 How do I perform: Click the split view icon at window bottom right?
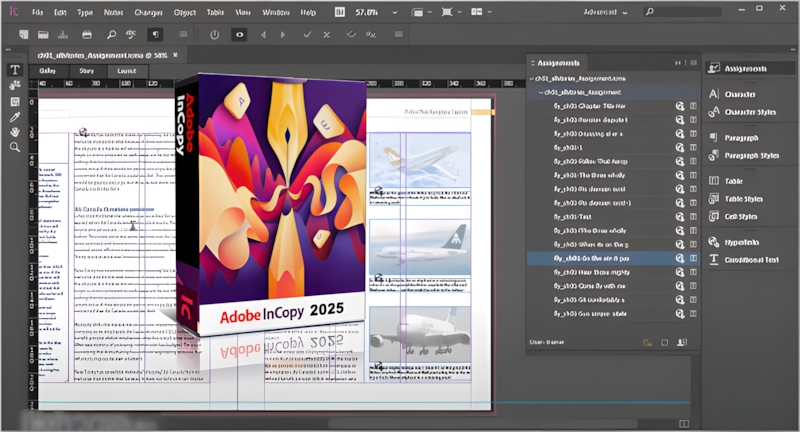[684, 424]
